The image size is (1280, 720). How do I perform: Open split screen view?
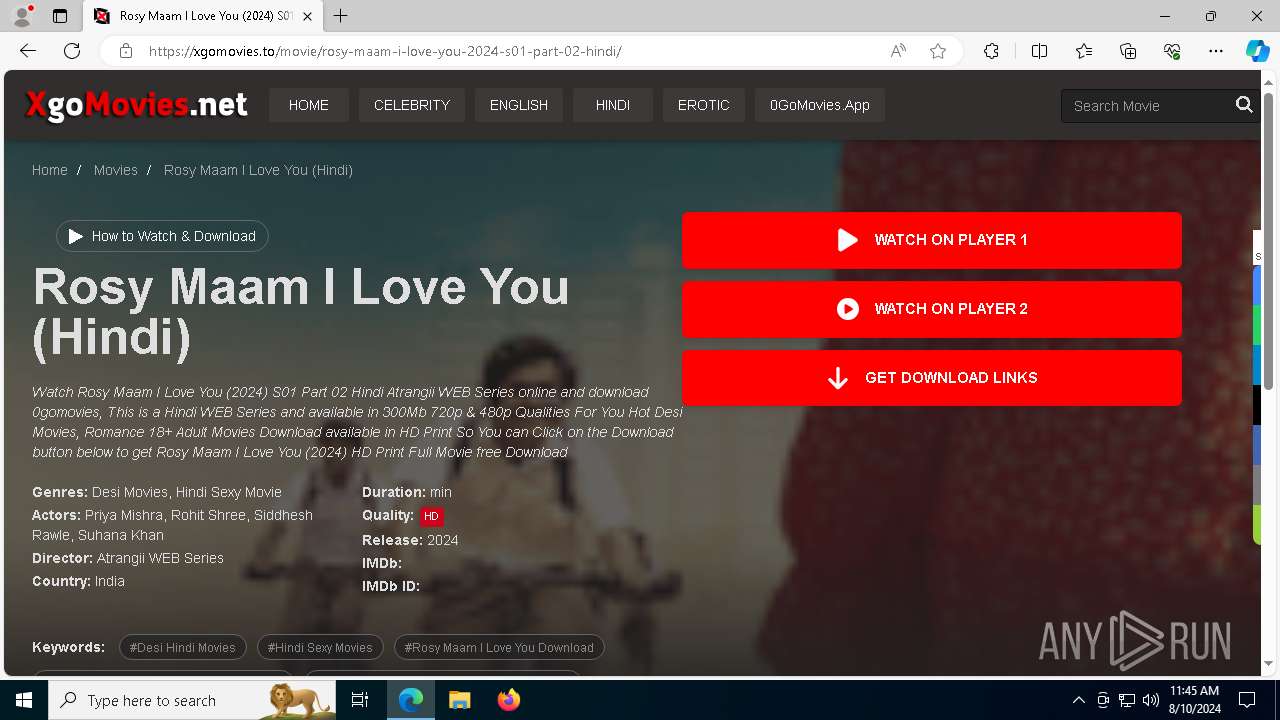(x=1039, y=51)
